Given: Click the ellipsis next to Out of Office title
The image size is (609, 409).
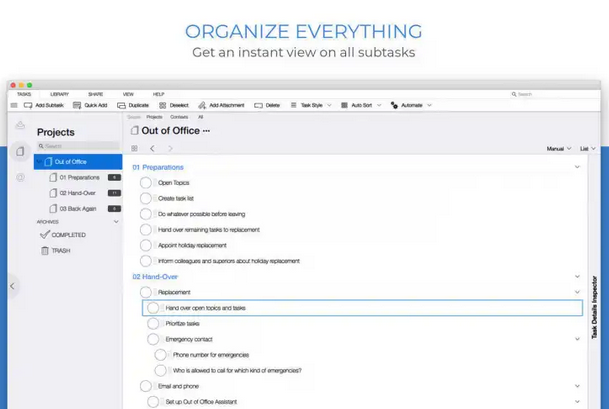Looking at the screenshot, I should [206, 131].
